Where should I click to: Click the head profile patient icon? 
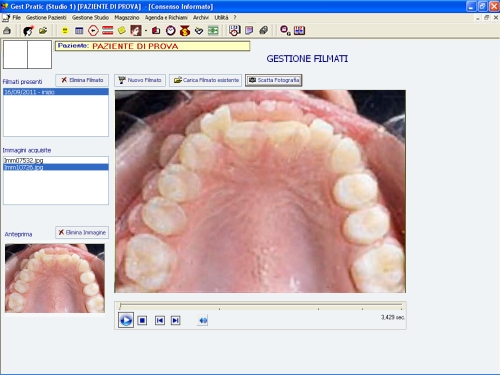click(28, 31)
